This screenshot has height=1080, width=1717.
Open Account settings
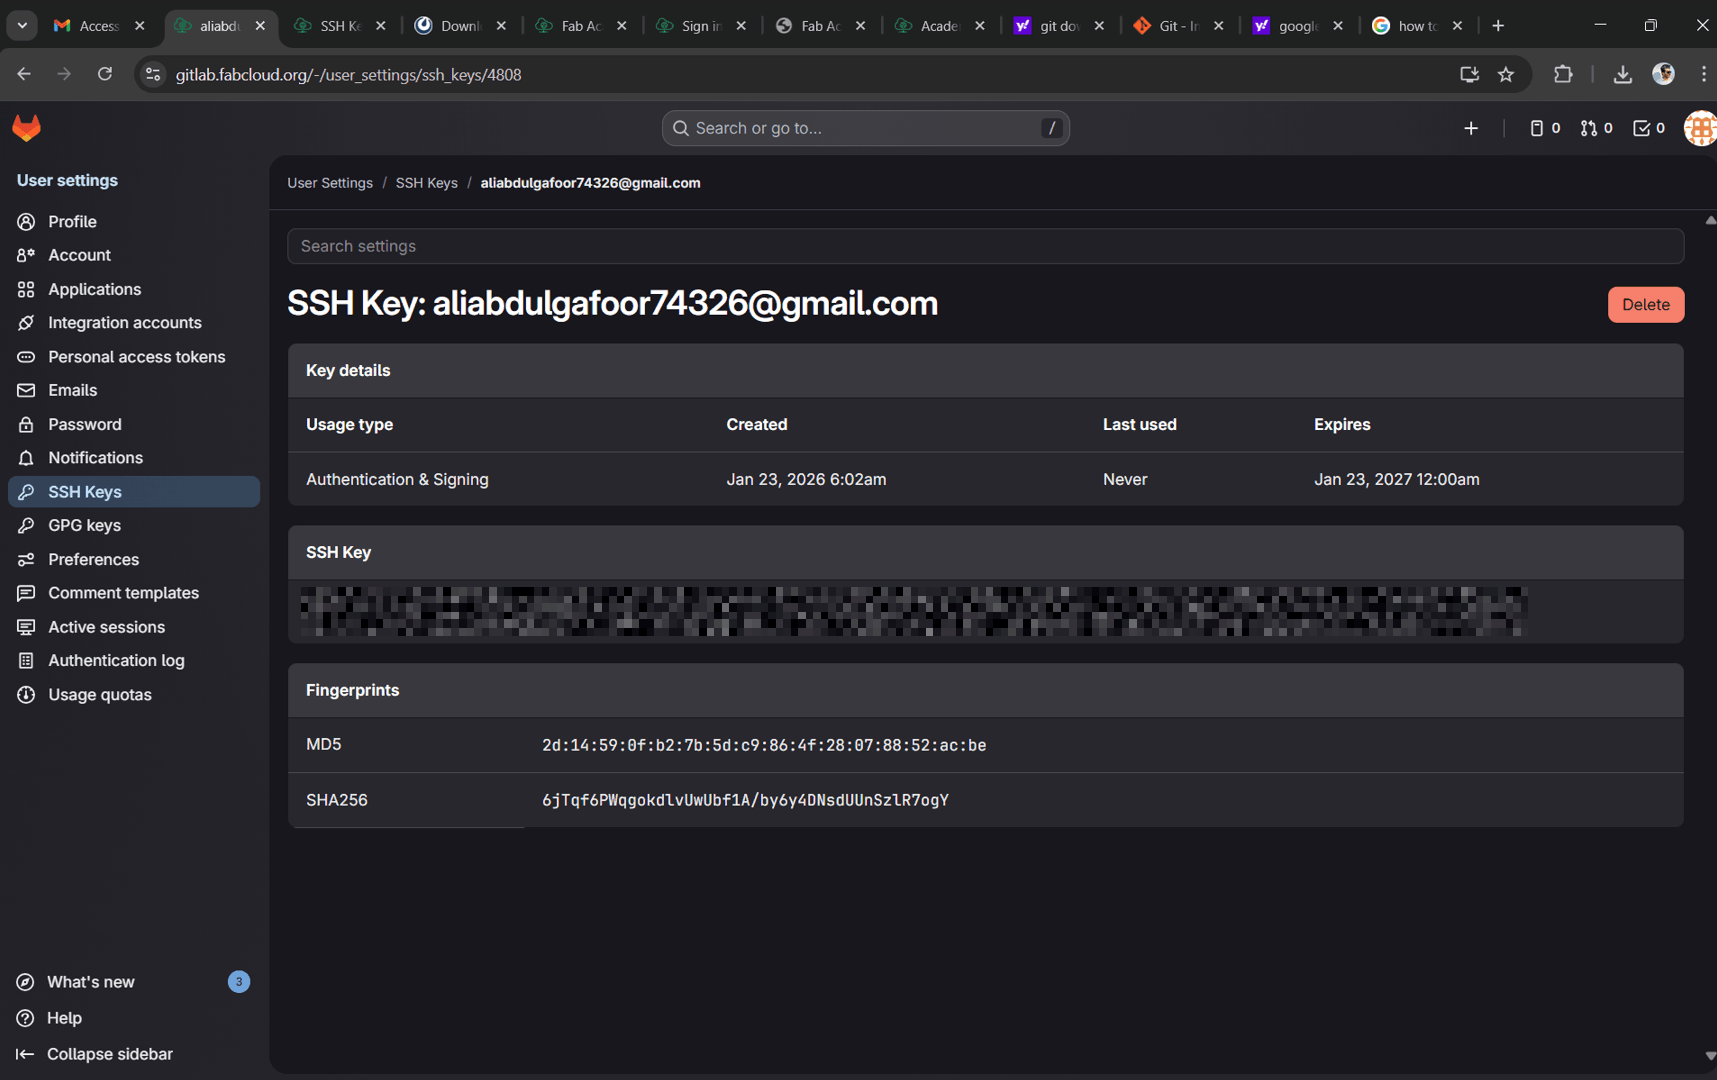tap(134, 255)
